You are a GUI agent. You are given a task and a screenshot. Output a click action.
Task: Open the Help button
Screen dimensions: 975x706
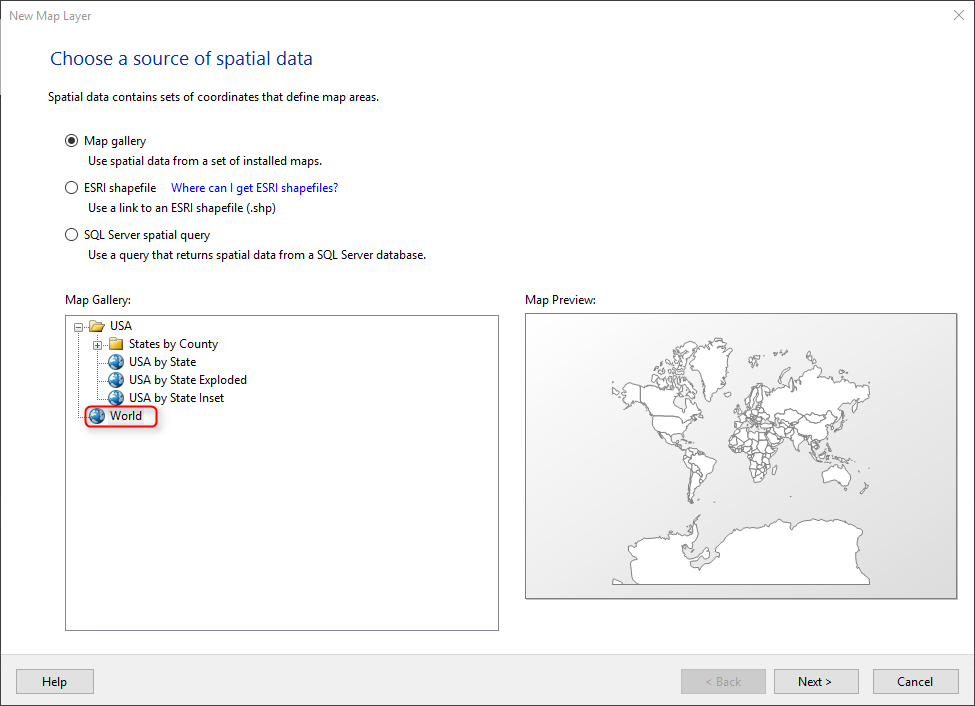coord(55,682)
